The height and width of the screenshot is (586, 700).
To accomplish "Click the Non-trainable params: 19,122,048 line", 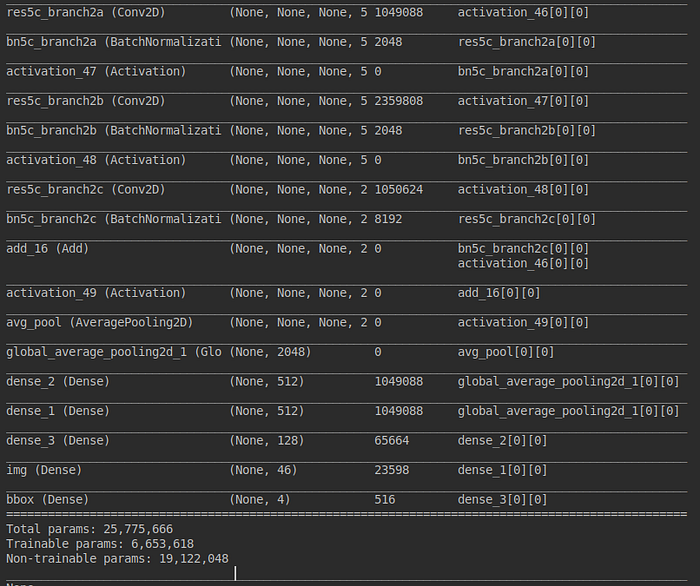I will (x=117, y=559).
